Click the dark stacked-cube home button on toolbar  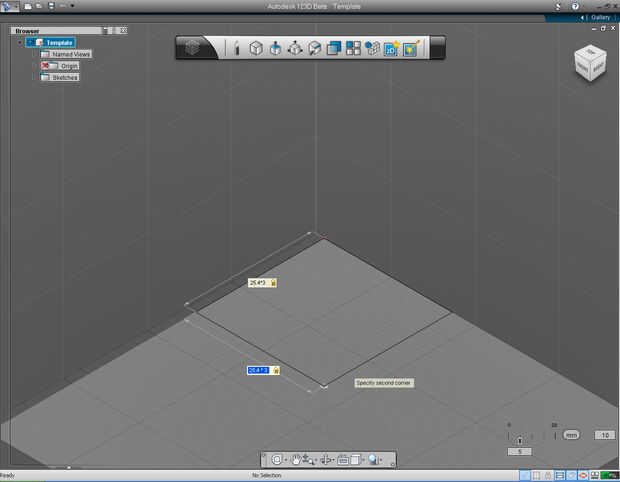tap(193, 48)
